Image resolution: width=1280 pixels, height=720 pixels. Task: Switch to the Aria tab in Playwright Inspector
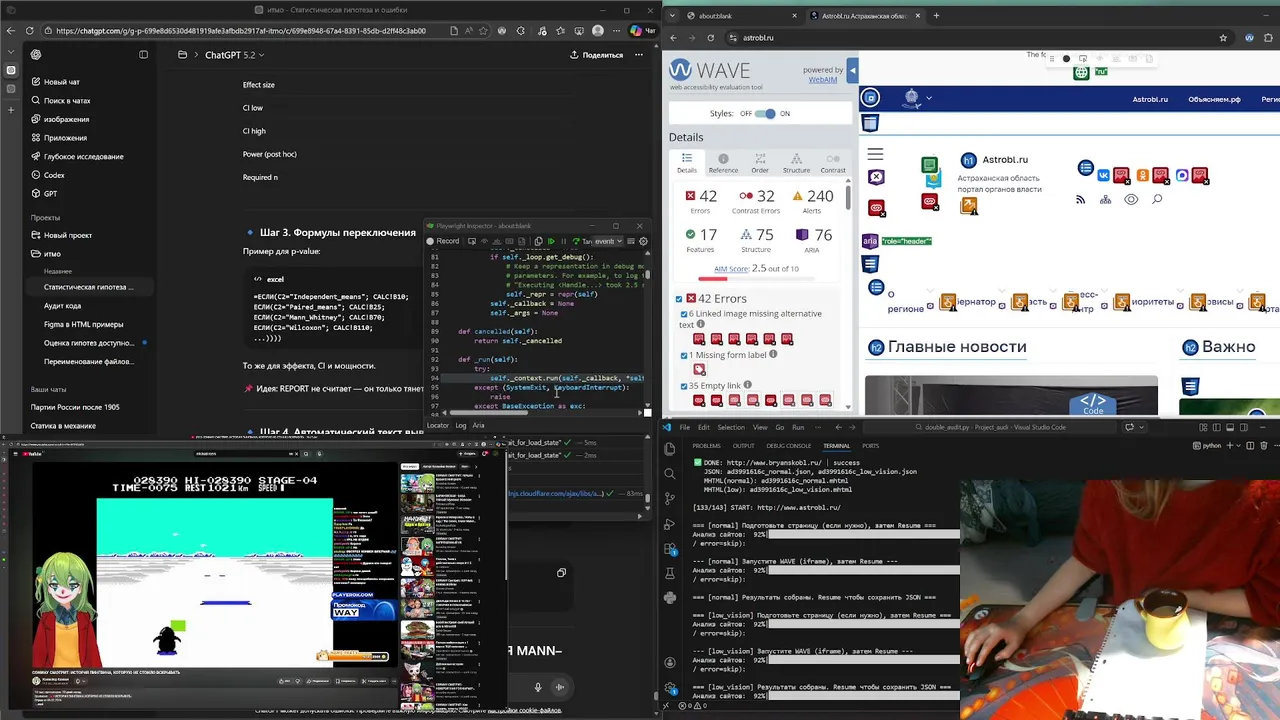point(478,425)
